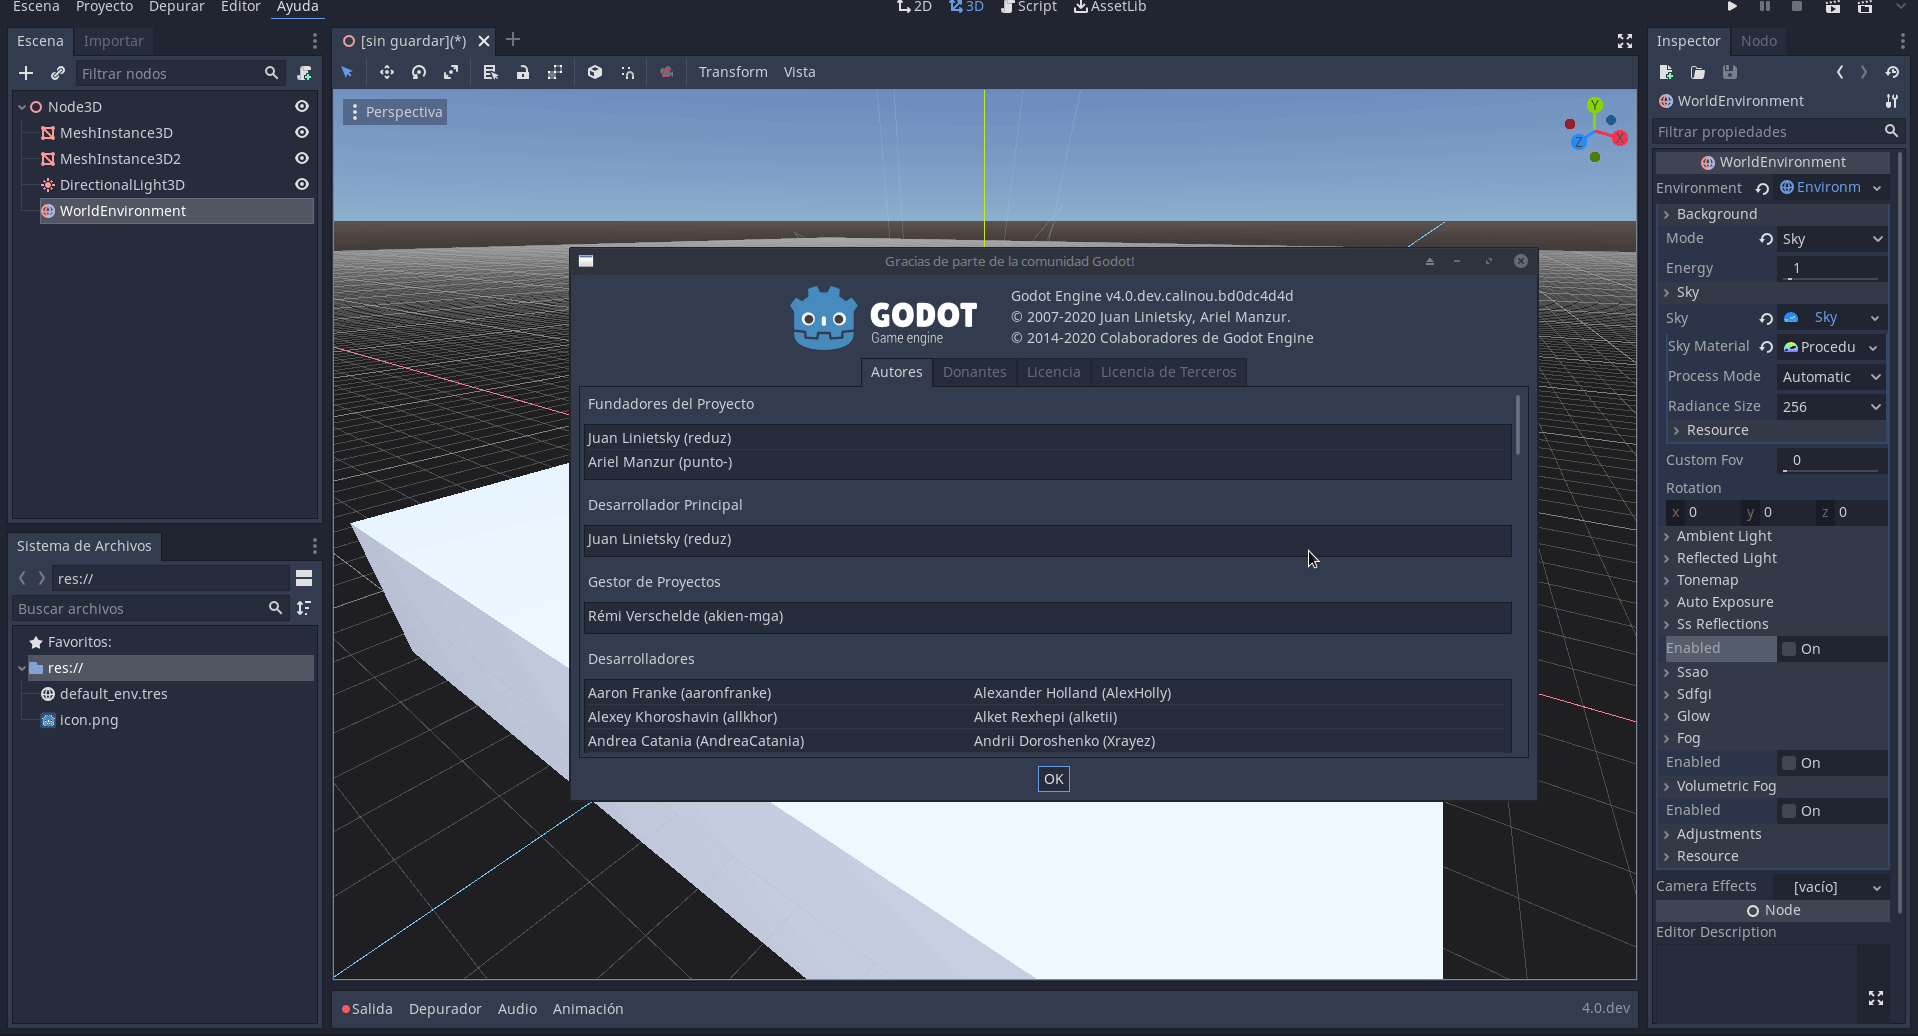
Task: Open Inspector object history icon
Action: pos(1892,72)
